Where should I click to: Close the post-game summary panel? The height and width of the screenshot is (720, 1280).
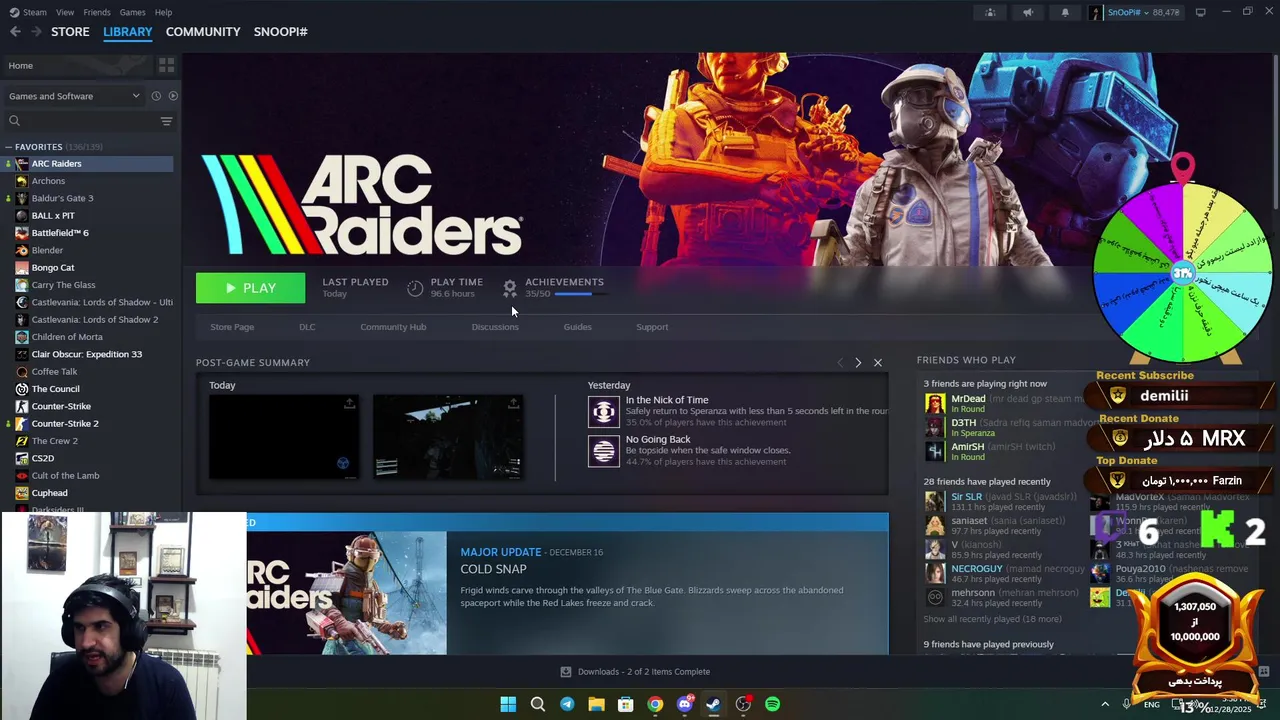pos(878,362)
